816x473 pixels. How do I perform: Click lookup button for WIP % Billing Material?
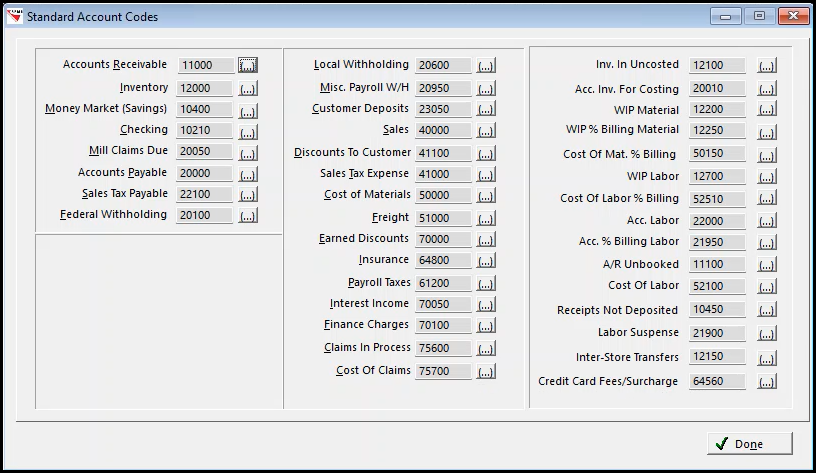767,132
